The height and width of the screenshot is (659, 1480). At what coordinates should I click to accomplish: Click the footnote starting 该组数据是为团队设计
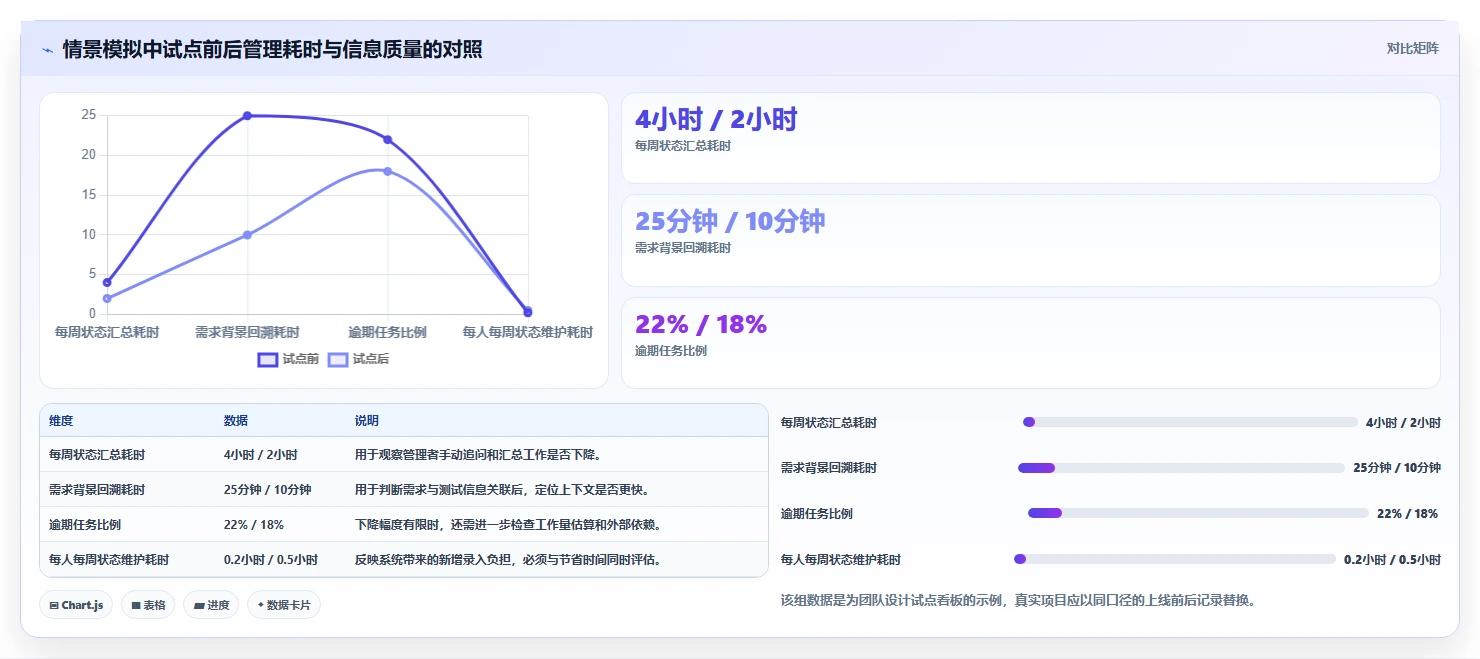1018,601
